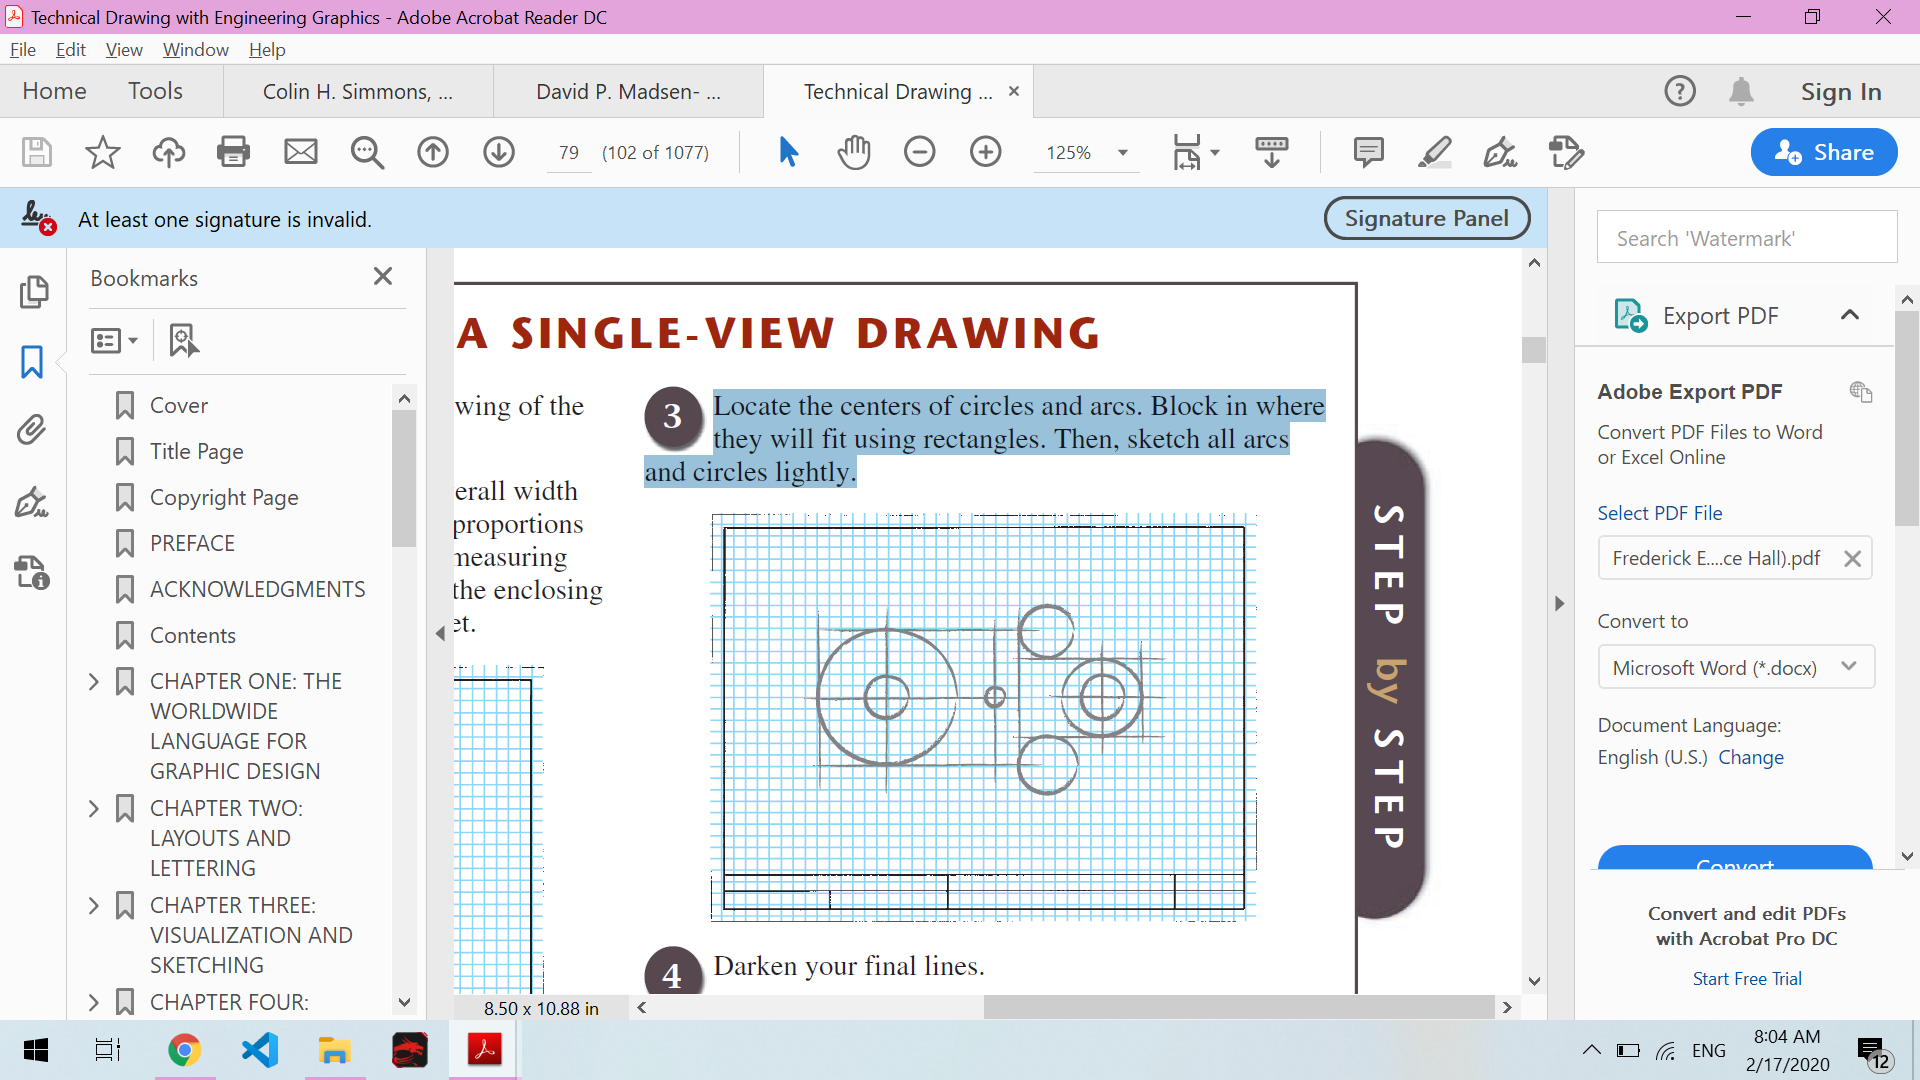
Task: Collapse the Export PDF section chevron
Action: 1849,315
